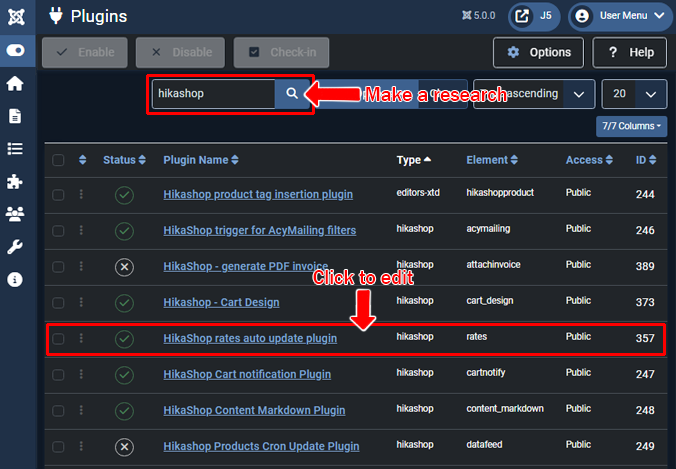Toggle enabled status of Content Markdown Plugin
The width and height of the screenshot is (676, 469).
[124, 411]
